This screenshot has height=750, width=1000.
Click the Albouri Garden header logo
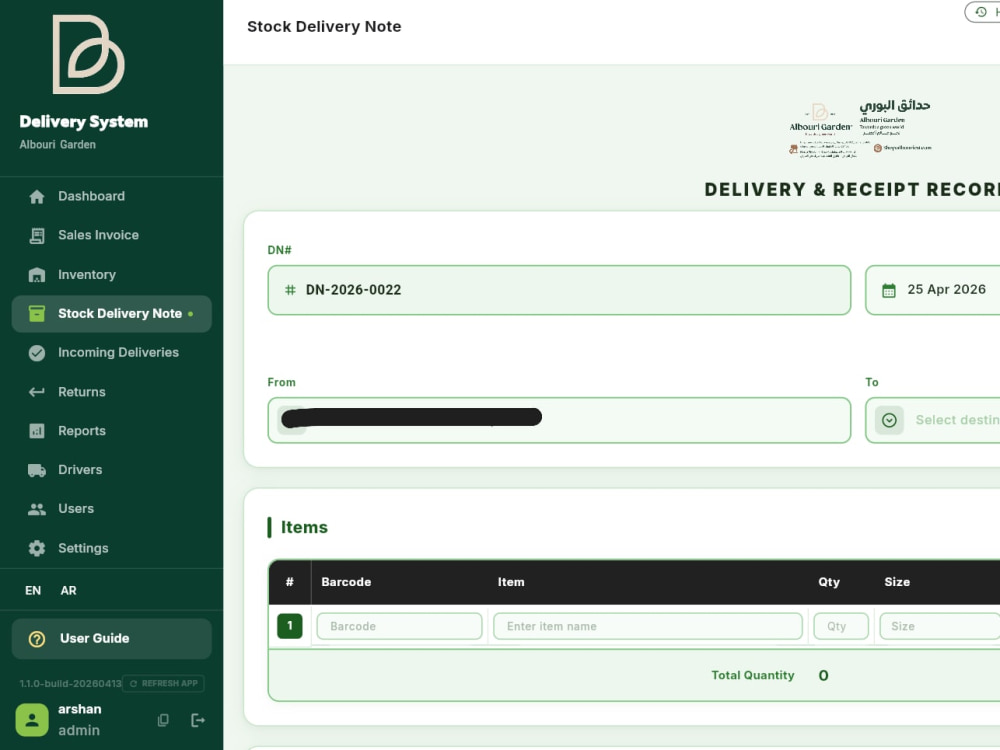[x=860, y=128]
